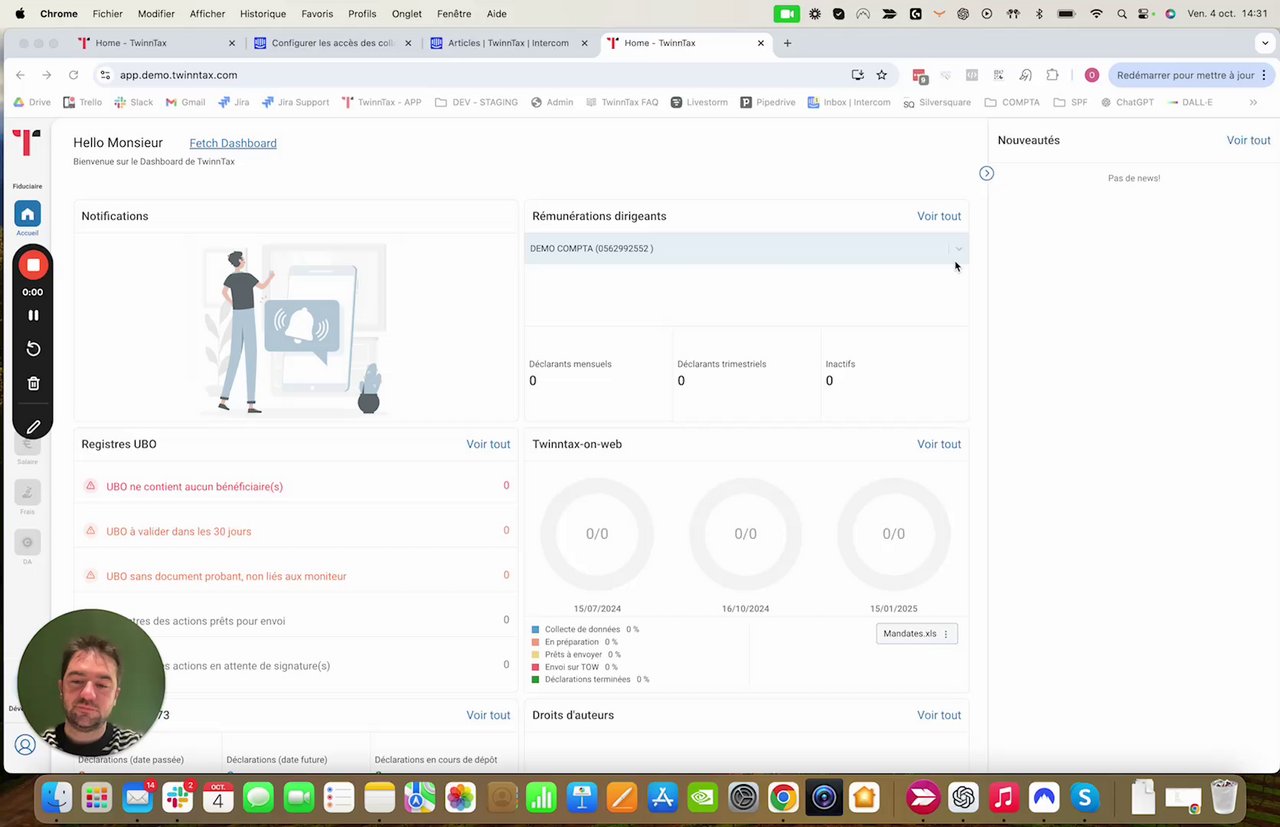This screenshot has width=1280, height=827.
Task: Click Voir tout in Nouveautés panel
Action: click(1248, 140)
